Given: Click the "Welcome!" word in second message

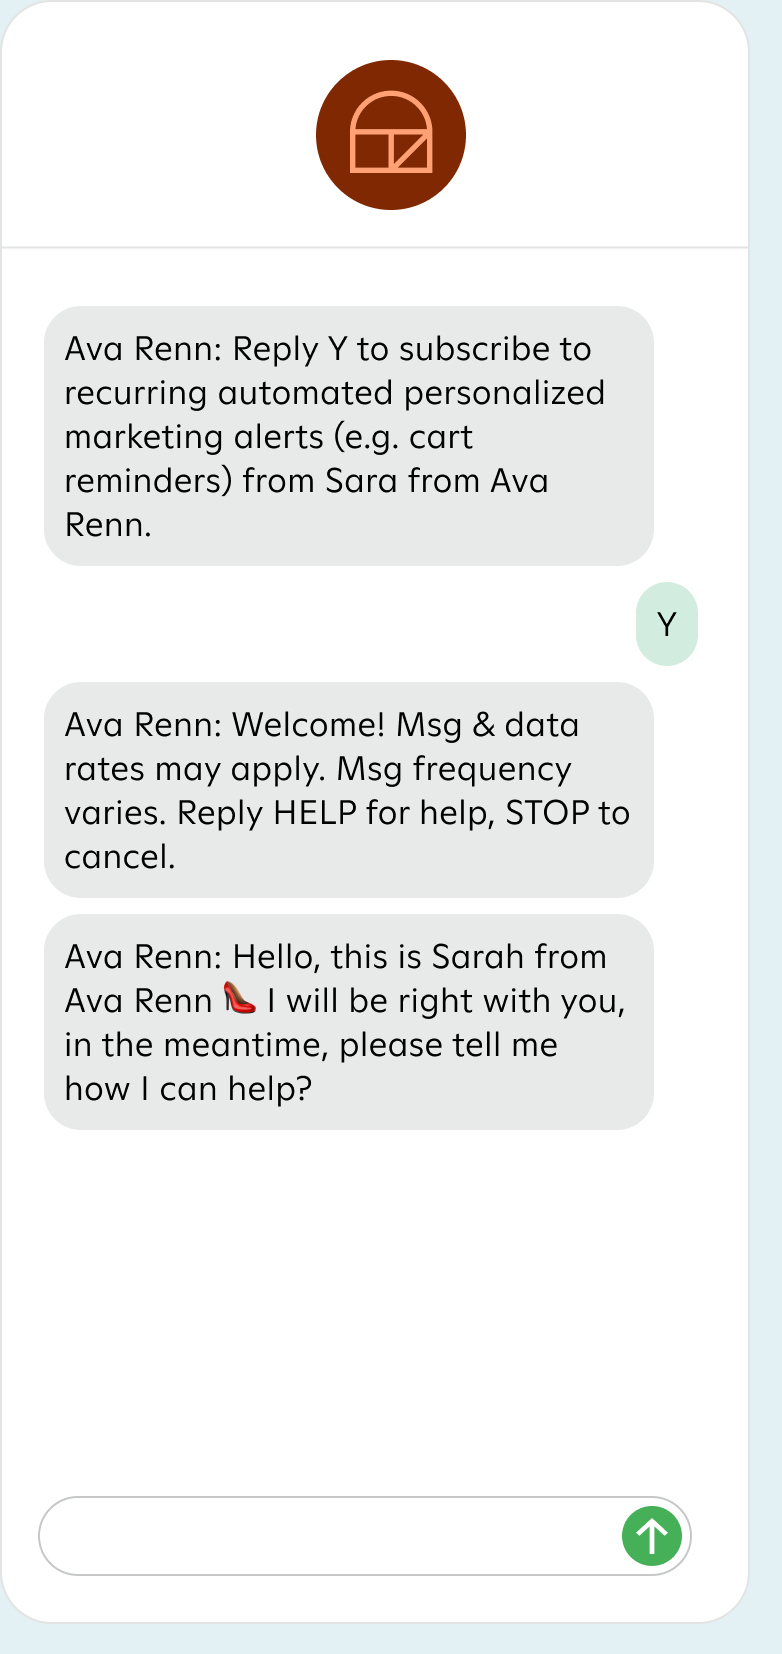Looking at the screenshot, I should point(308,725).
